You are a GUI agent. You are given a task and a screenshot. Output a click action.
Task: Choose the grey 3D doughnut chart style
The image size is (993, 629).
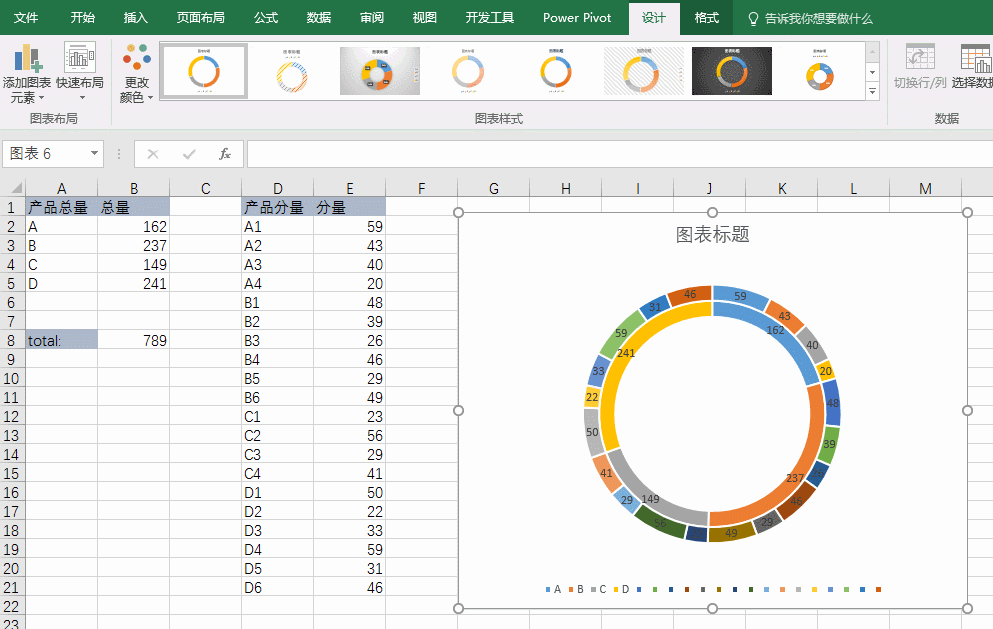(x=379, y=71)
